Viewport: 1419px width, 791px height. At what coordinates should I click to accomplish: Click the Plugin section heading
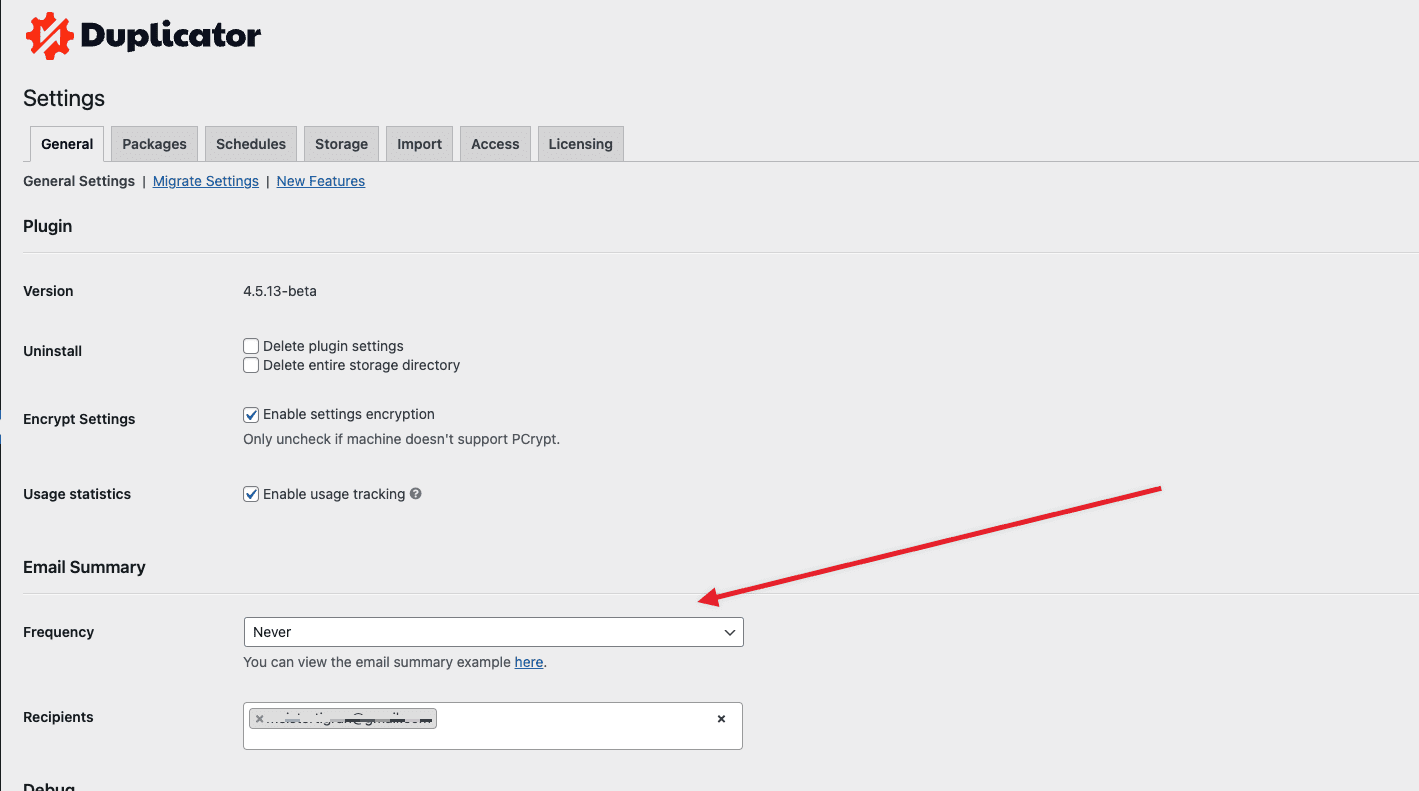click(48, 226)
